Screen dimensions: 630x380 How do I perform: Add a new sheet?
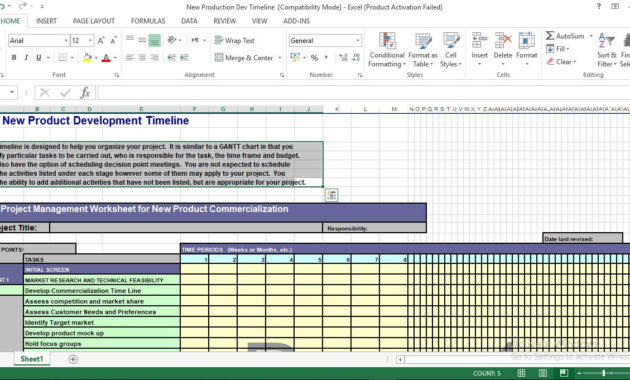pos(73,359)
